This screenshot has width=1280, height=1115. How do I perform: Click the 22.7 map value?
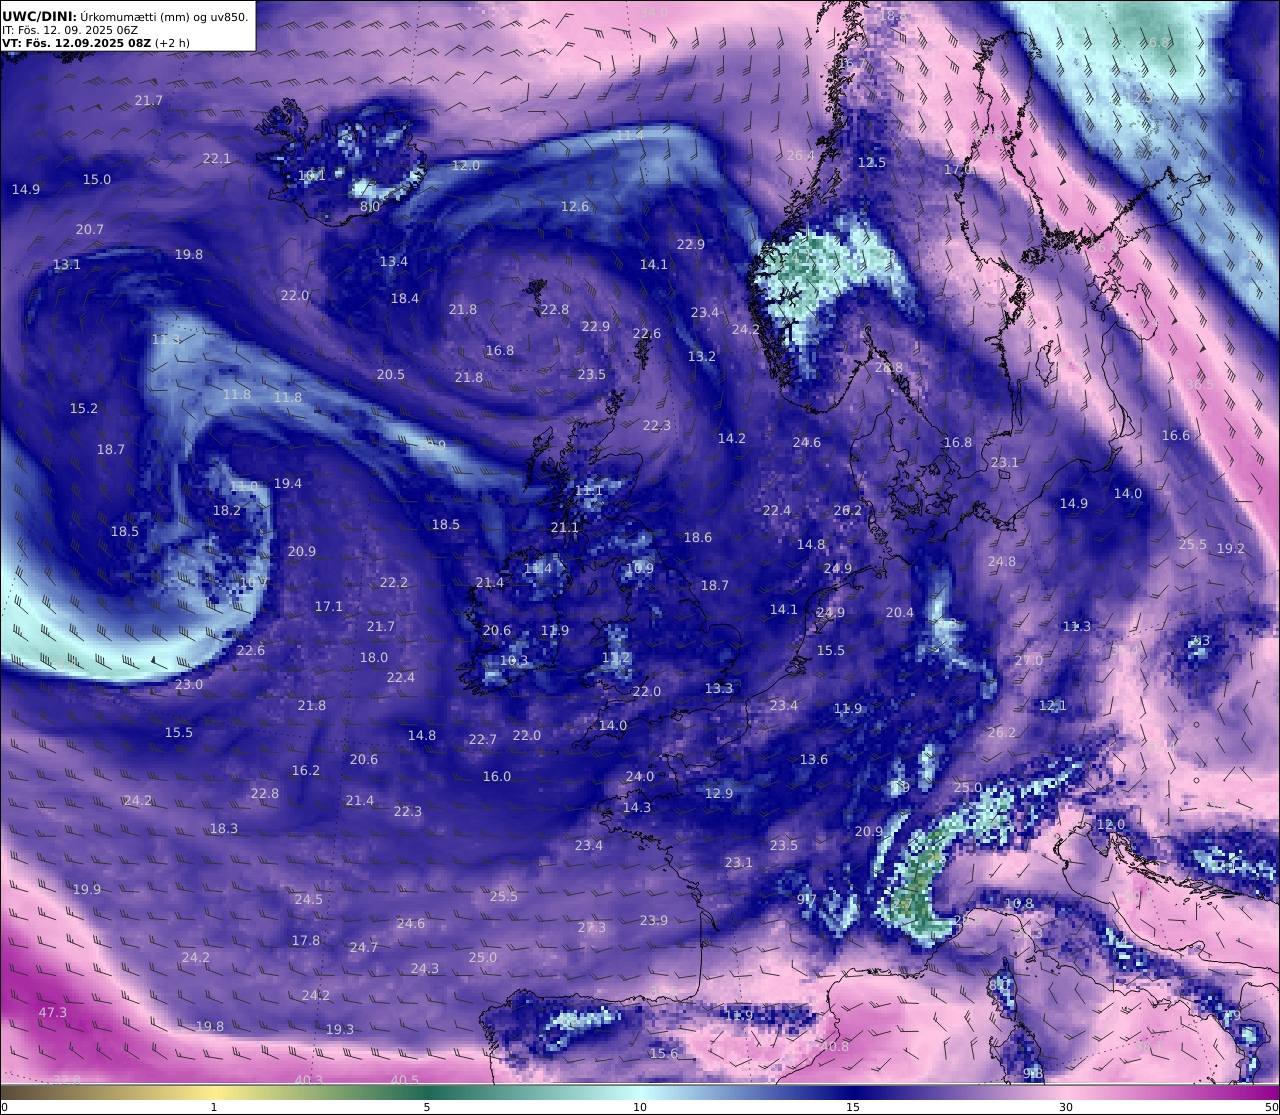[x=483, y=740]
